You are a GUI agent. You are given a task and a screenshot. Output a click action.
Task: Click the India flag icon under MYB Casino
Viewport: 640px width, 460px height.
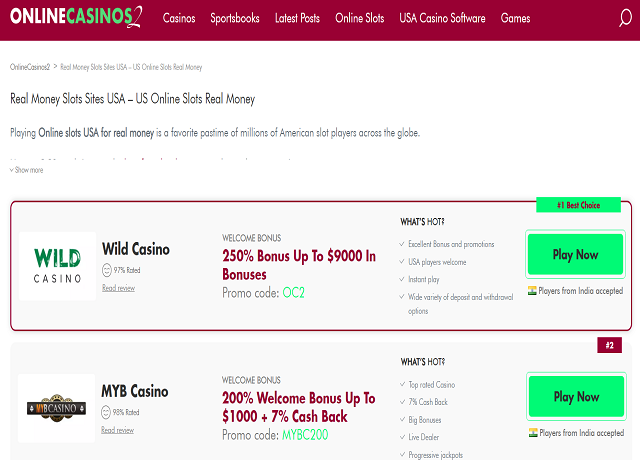pos(532,433)
